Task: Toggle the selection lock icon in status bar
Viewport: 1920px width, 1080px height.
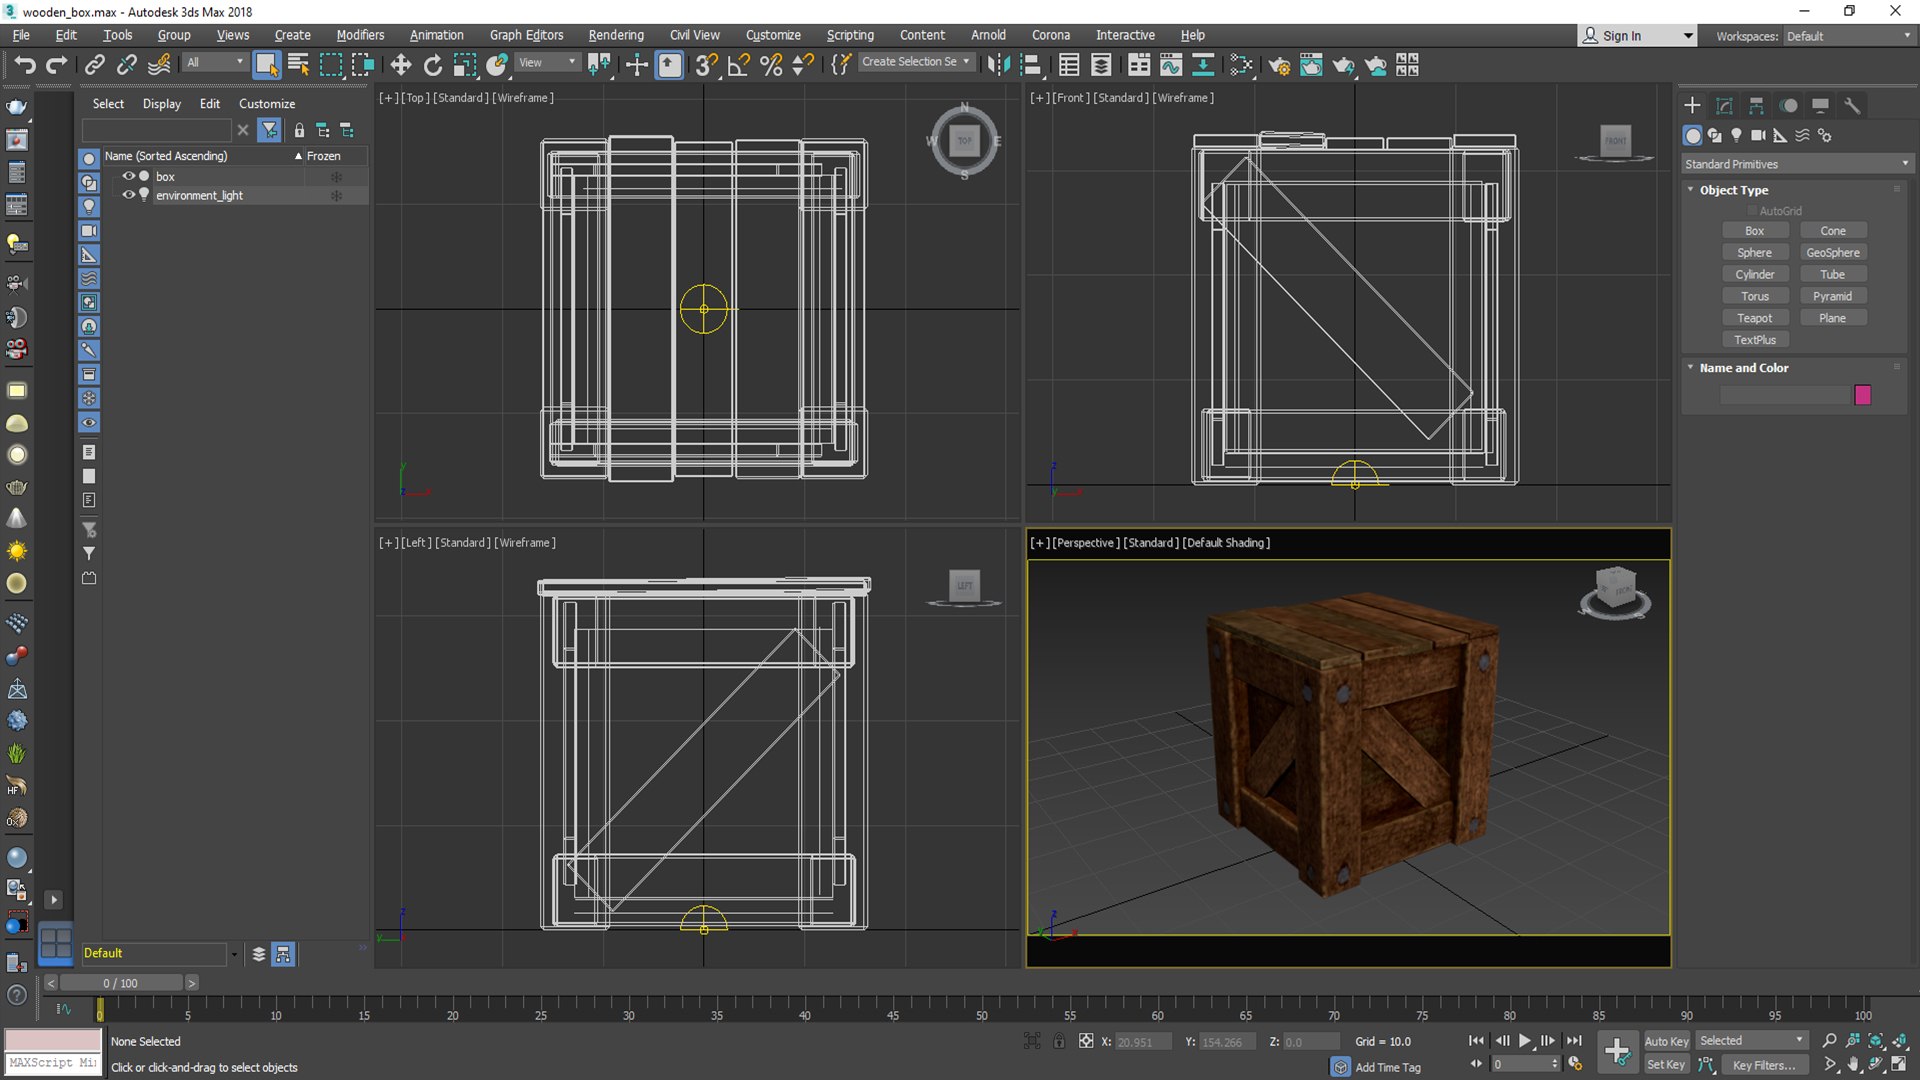Action: tap(1058, 1041)
